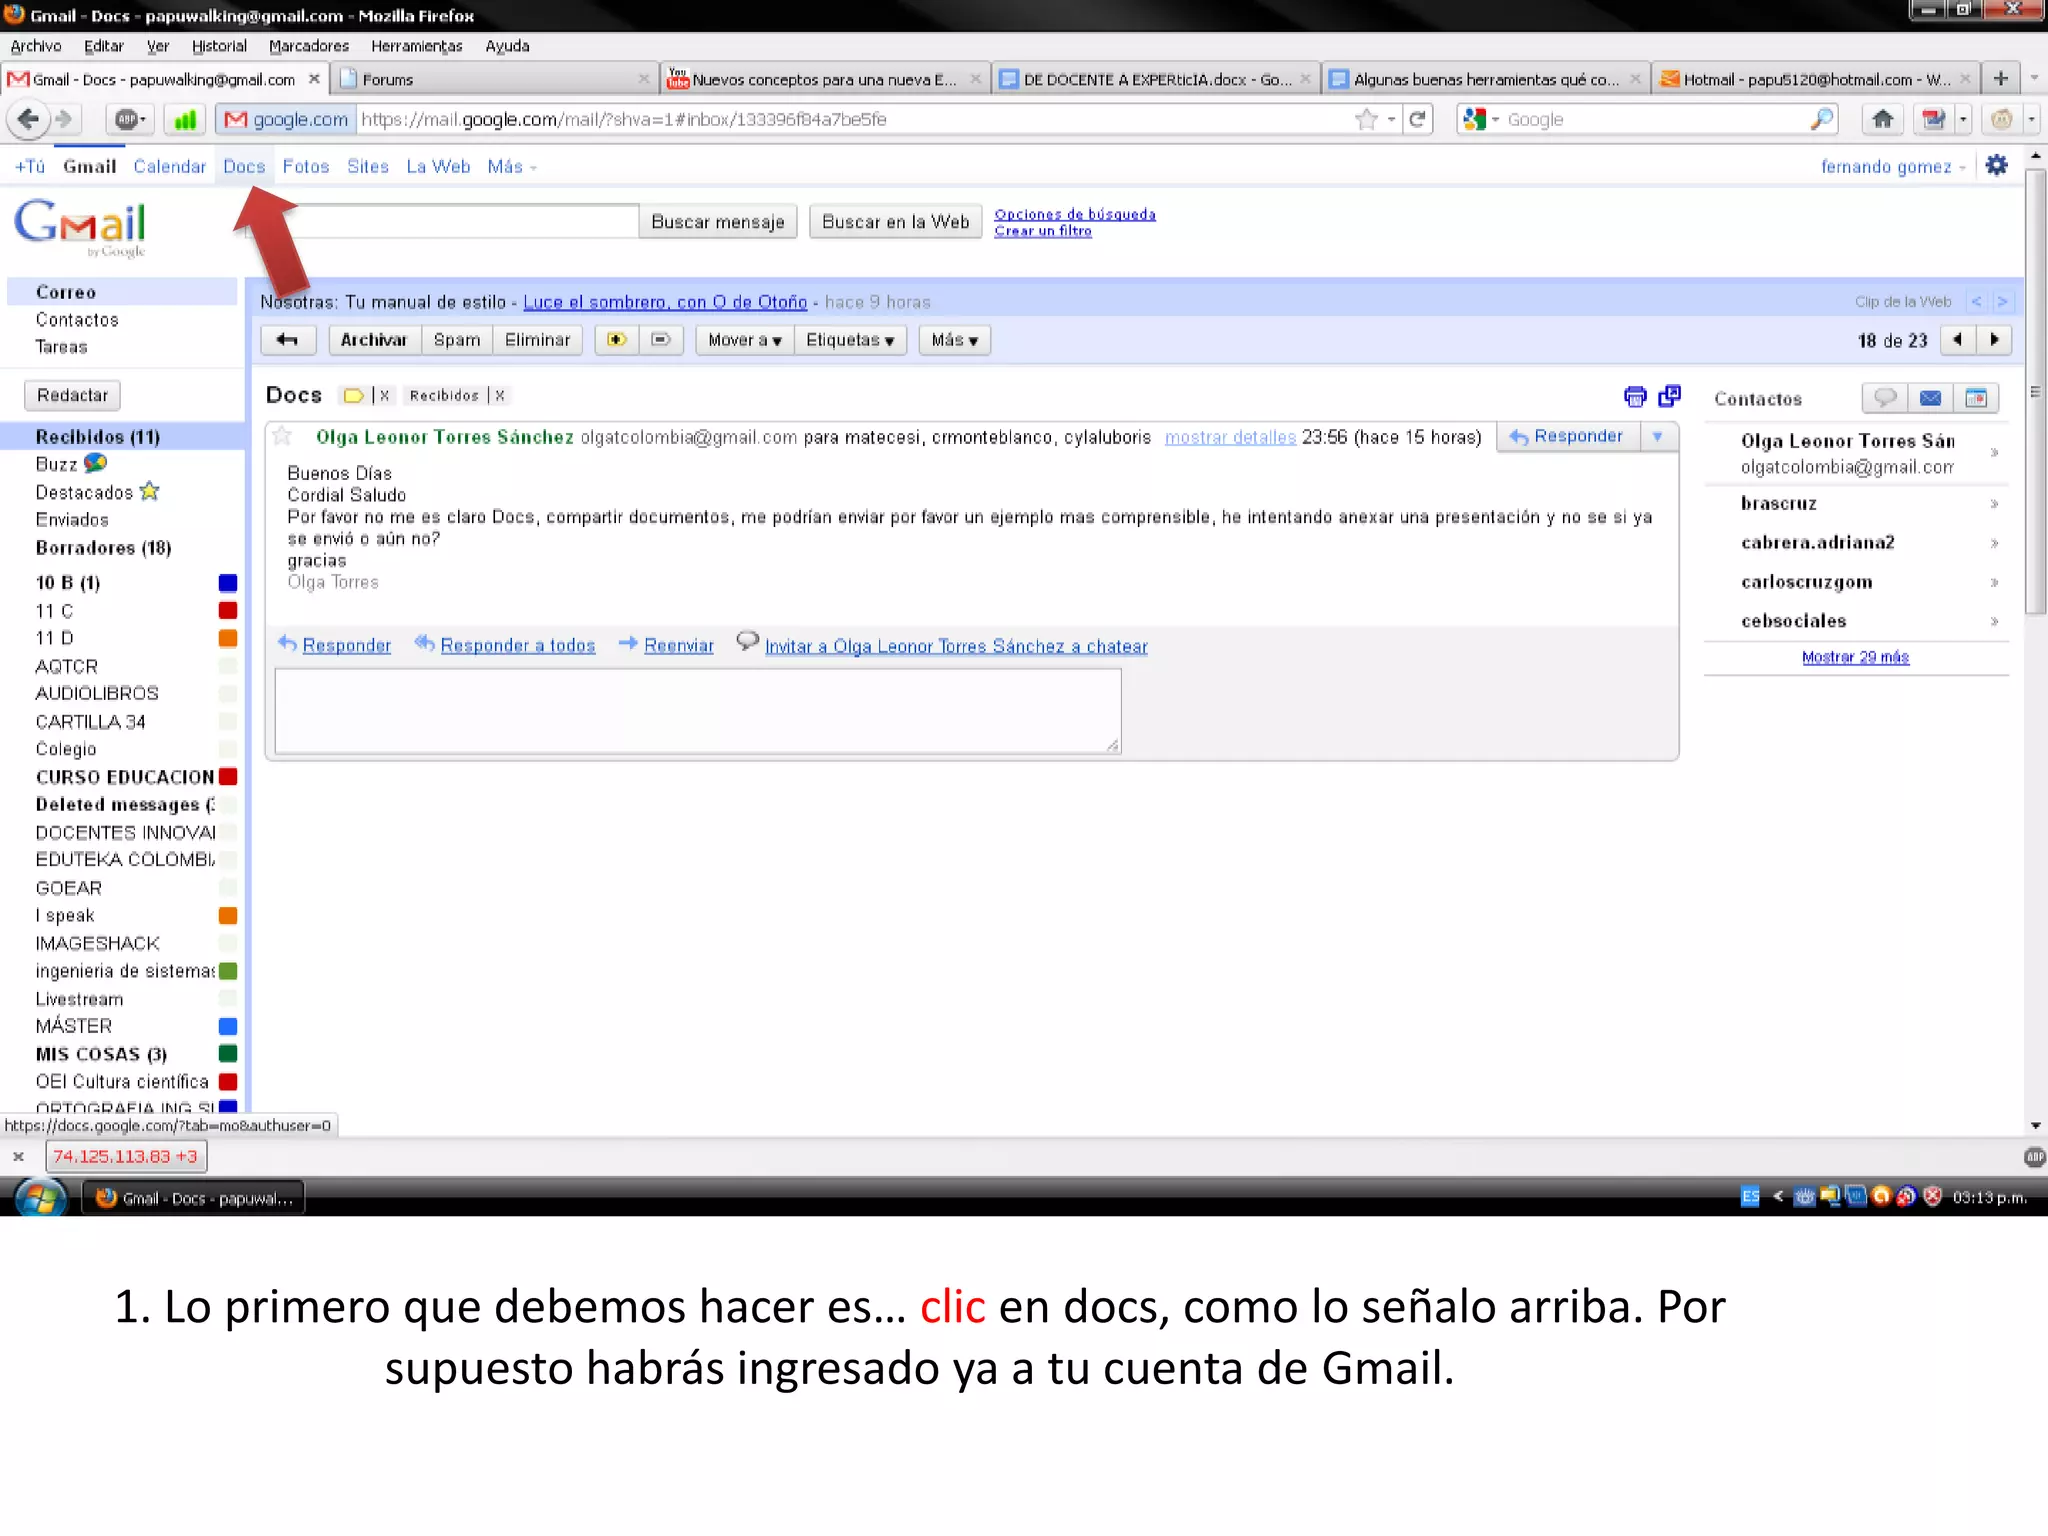The height and width of the screenshot is (1536, 2048).
Task: Open the Mover a dropdown
Action: [744, 340]
